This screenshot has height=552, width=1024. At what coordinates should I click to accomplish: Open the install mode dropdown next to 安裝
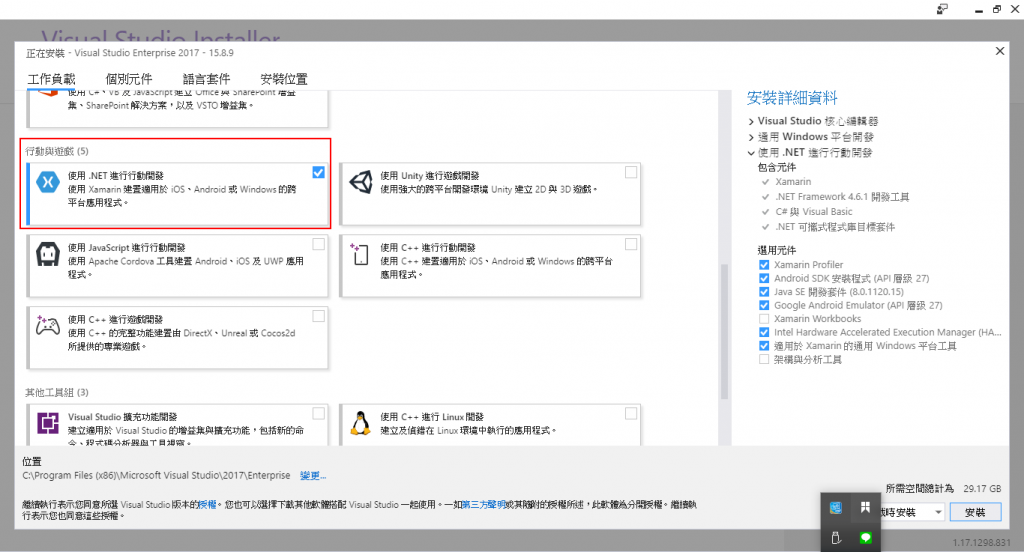tap(938, 512)
